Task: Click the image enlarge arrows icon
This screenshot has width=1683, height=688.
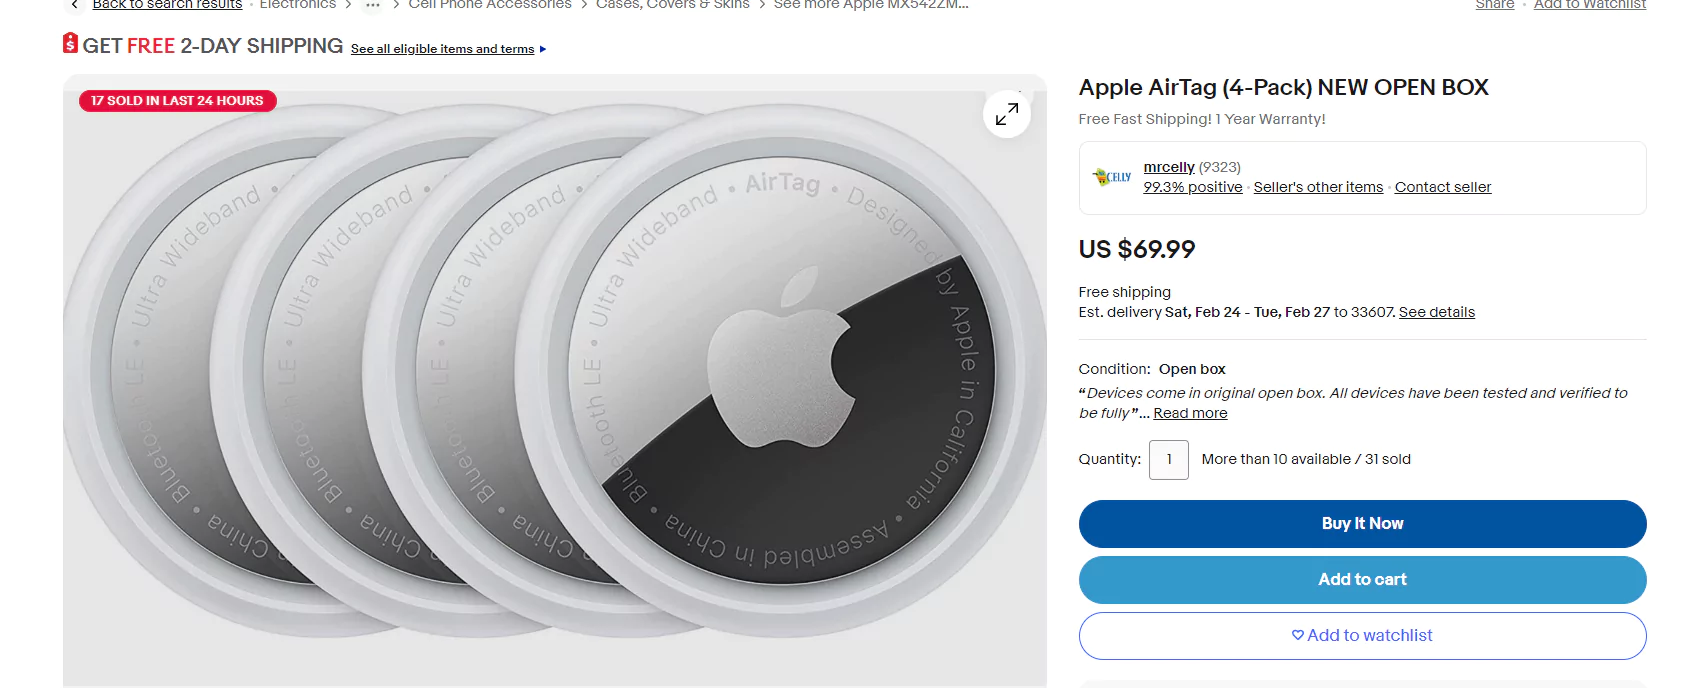Action: 1007,114
